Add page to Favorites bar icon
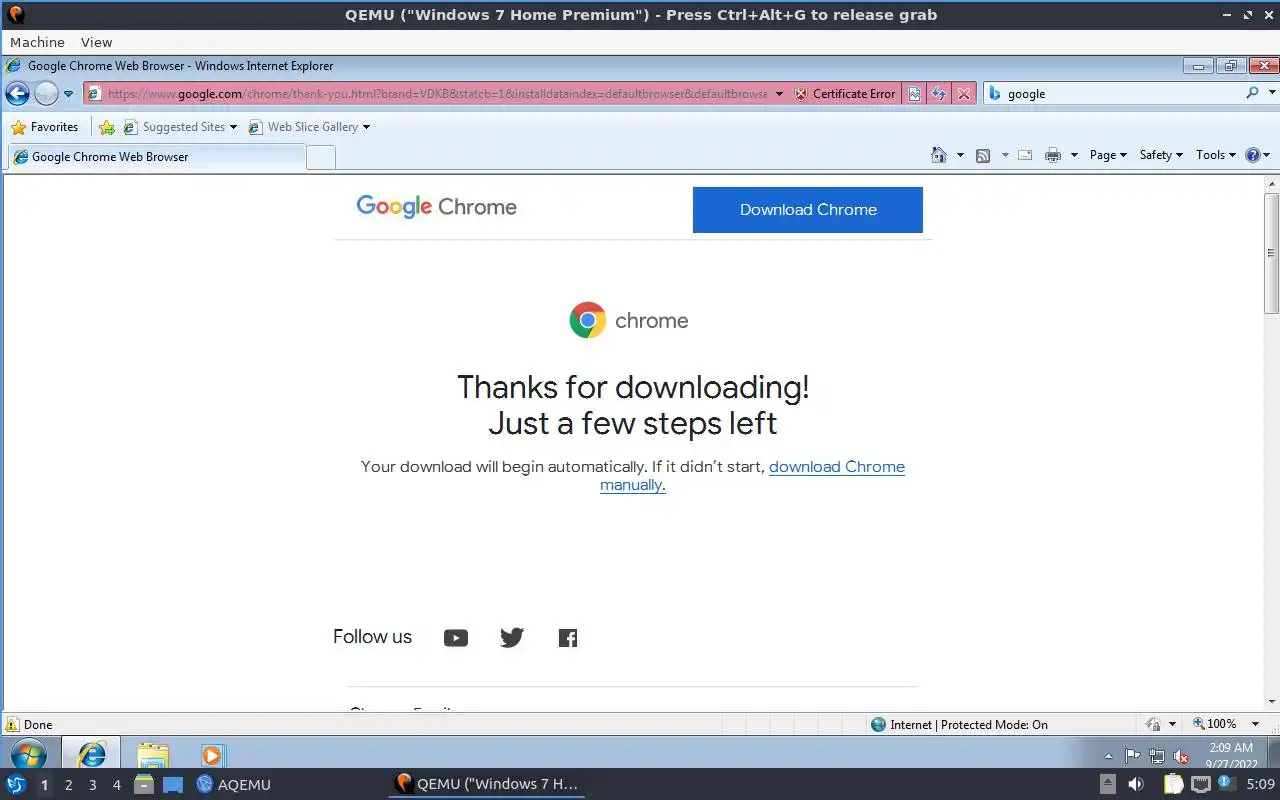This screenshot has width=1280, height=800. [x=106, y=127]
